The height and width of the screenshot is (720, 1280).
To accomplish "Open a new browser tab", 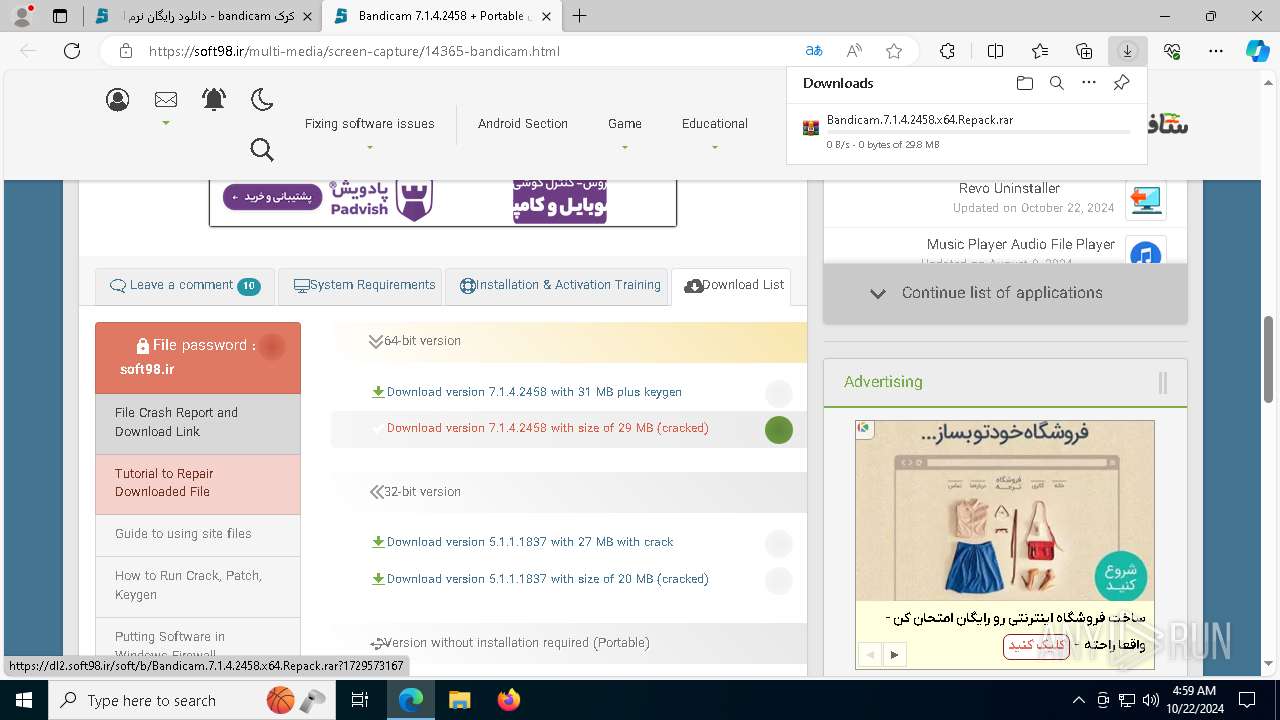I will [579, 16].
